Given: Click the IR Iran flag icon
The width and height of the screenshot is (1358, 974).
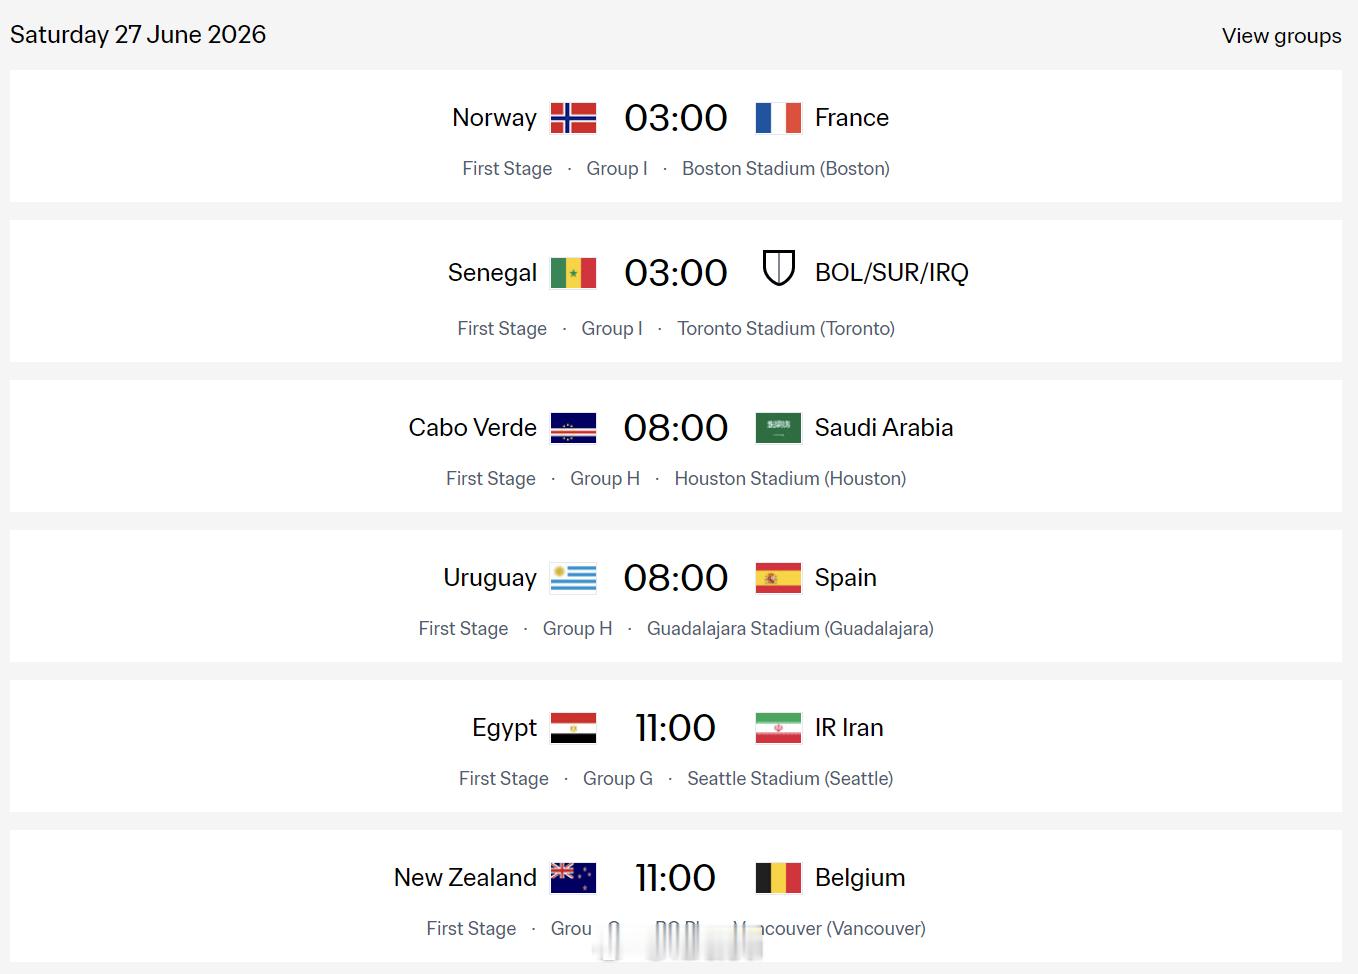Looking at the screenshot, I should pyautogui.click(x=778, y=728).
